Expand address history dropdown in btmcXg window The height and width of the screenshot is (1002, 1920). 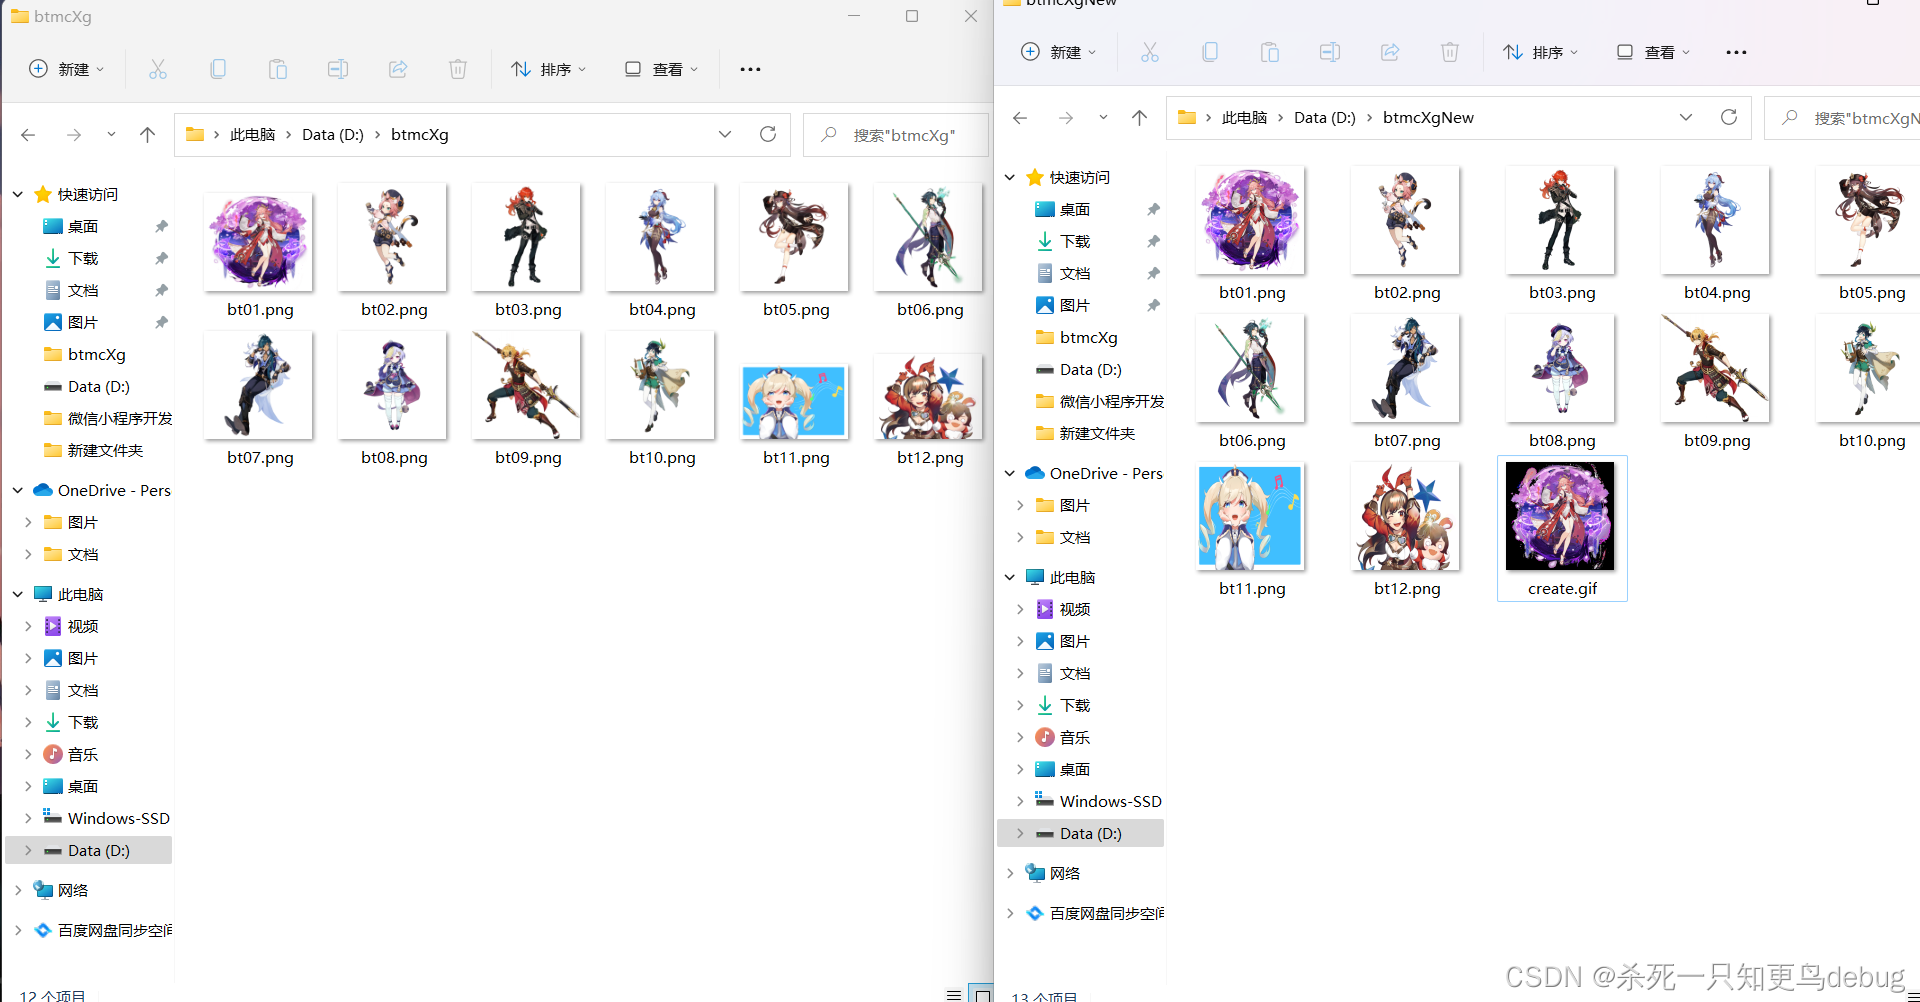point(725,134)
